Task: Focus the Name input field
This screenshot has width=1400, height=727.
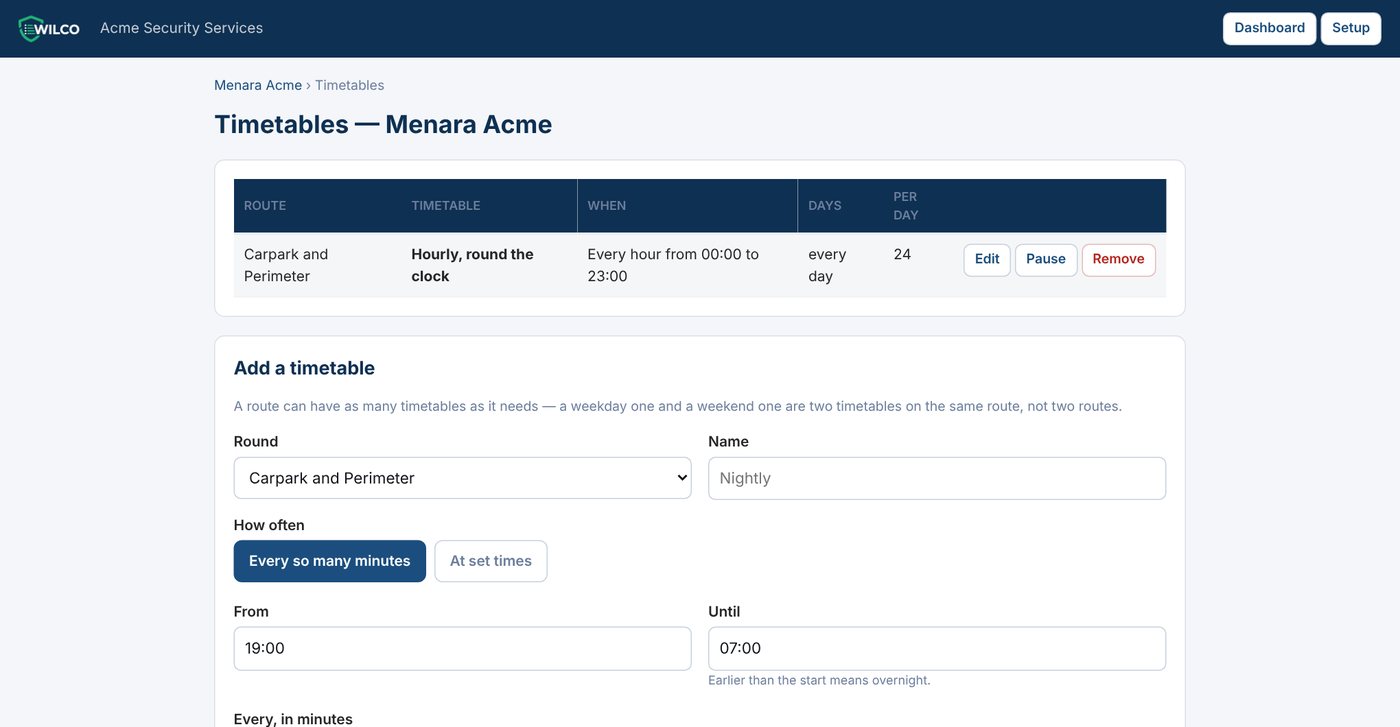Action: 937,478
